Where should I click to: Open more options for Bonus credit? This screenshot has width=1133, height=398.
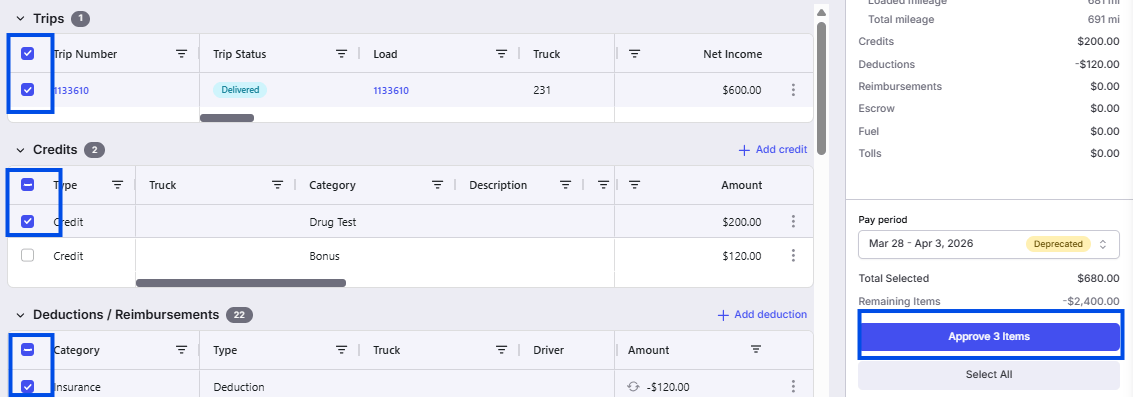pyautogui.click(x=793, y=256)
